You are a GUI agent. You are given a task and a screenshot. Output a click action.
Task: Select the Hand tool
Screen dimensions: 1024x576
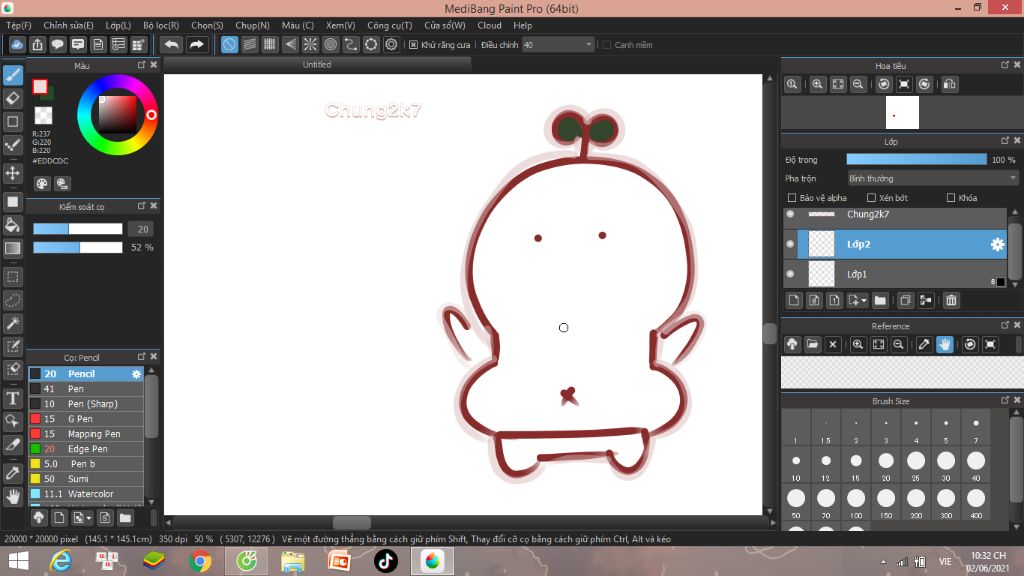click(x=13, y=497)
